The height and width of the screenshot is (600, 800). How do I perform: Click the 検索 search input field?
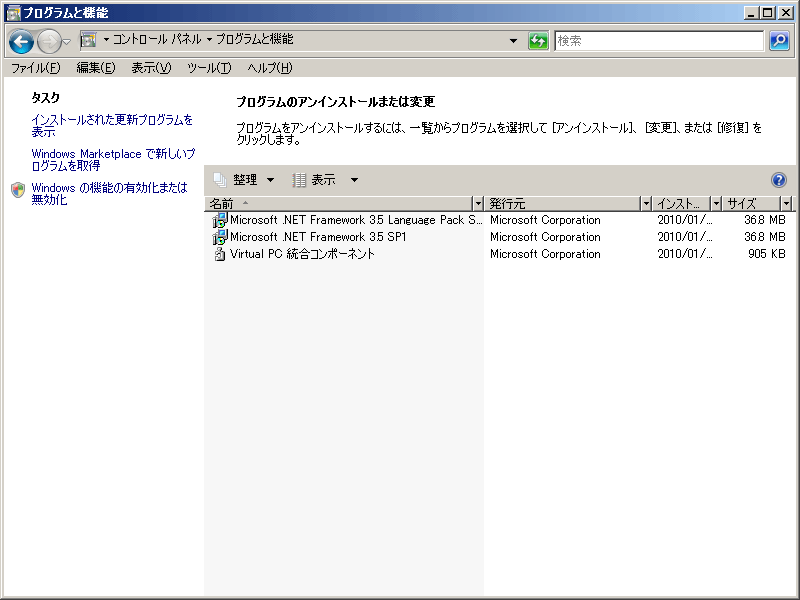[659, 41]
